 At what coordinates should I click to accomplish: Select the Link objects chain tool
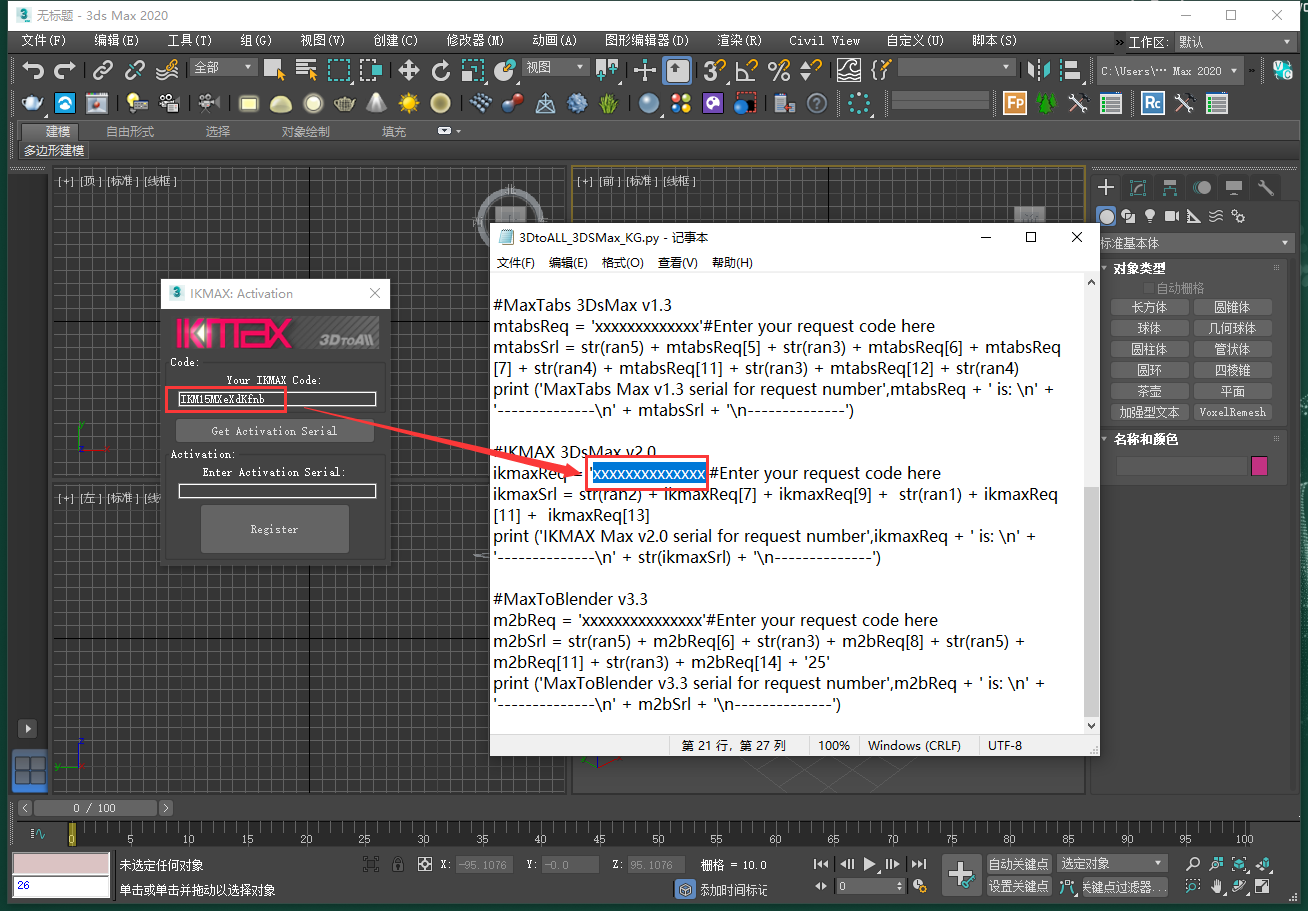click(x=103, y=70)
